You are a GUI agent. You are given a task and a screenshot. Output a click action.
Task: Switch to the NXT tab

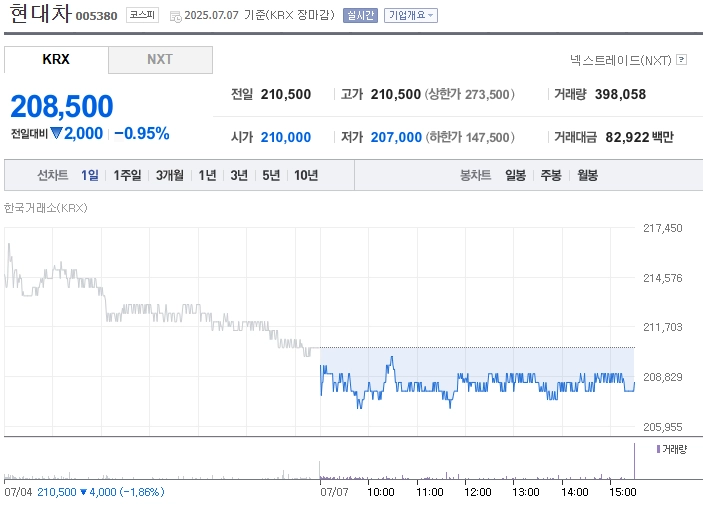point(160,59)
